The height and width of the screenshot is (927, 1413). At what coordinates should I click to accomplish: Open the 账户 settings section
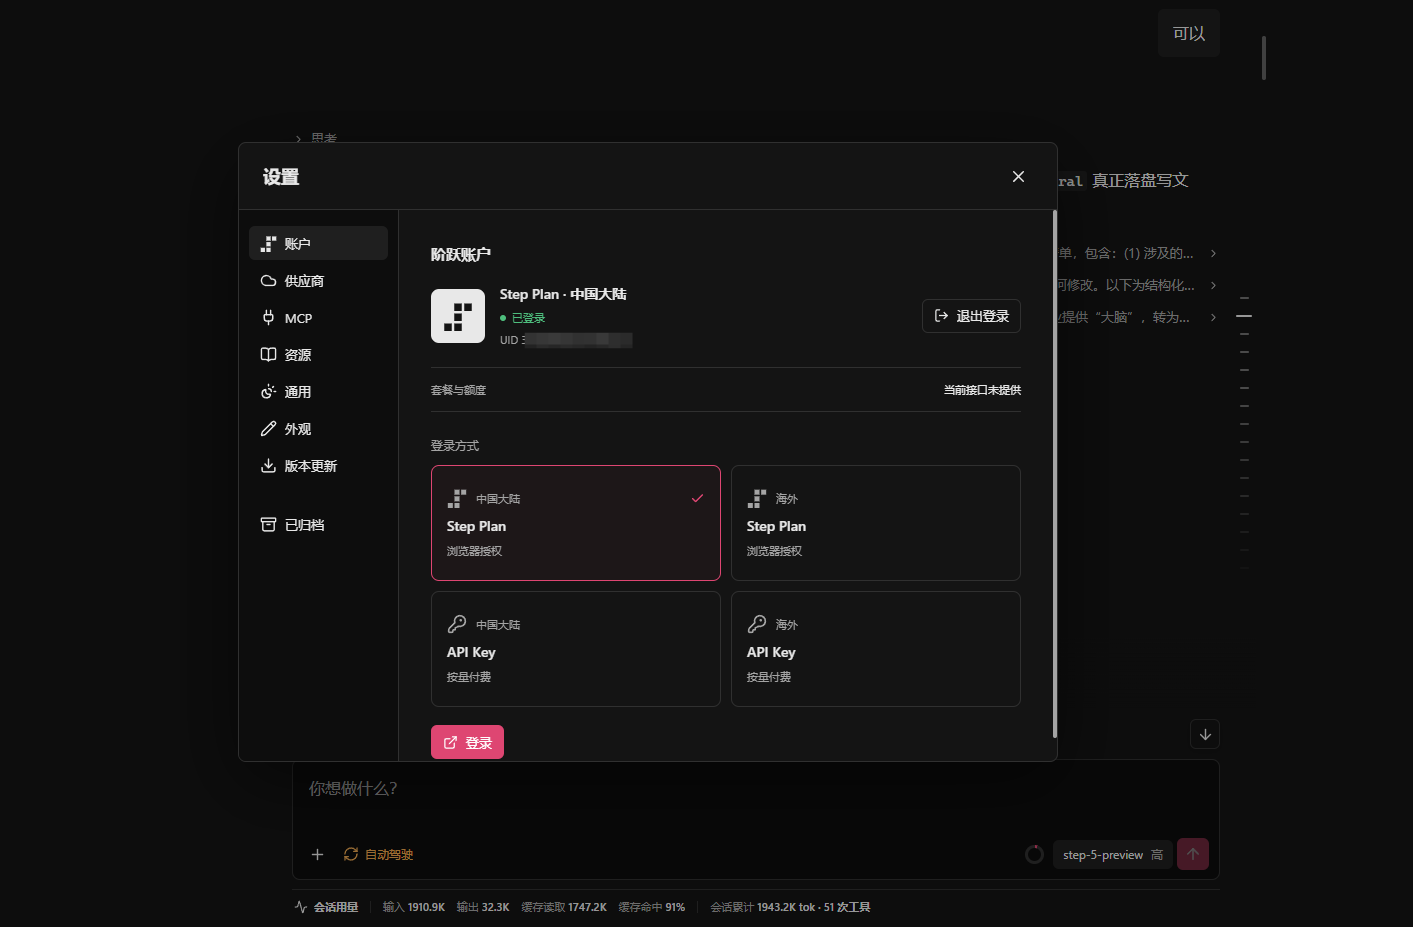(318, 243)
